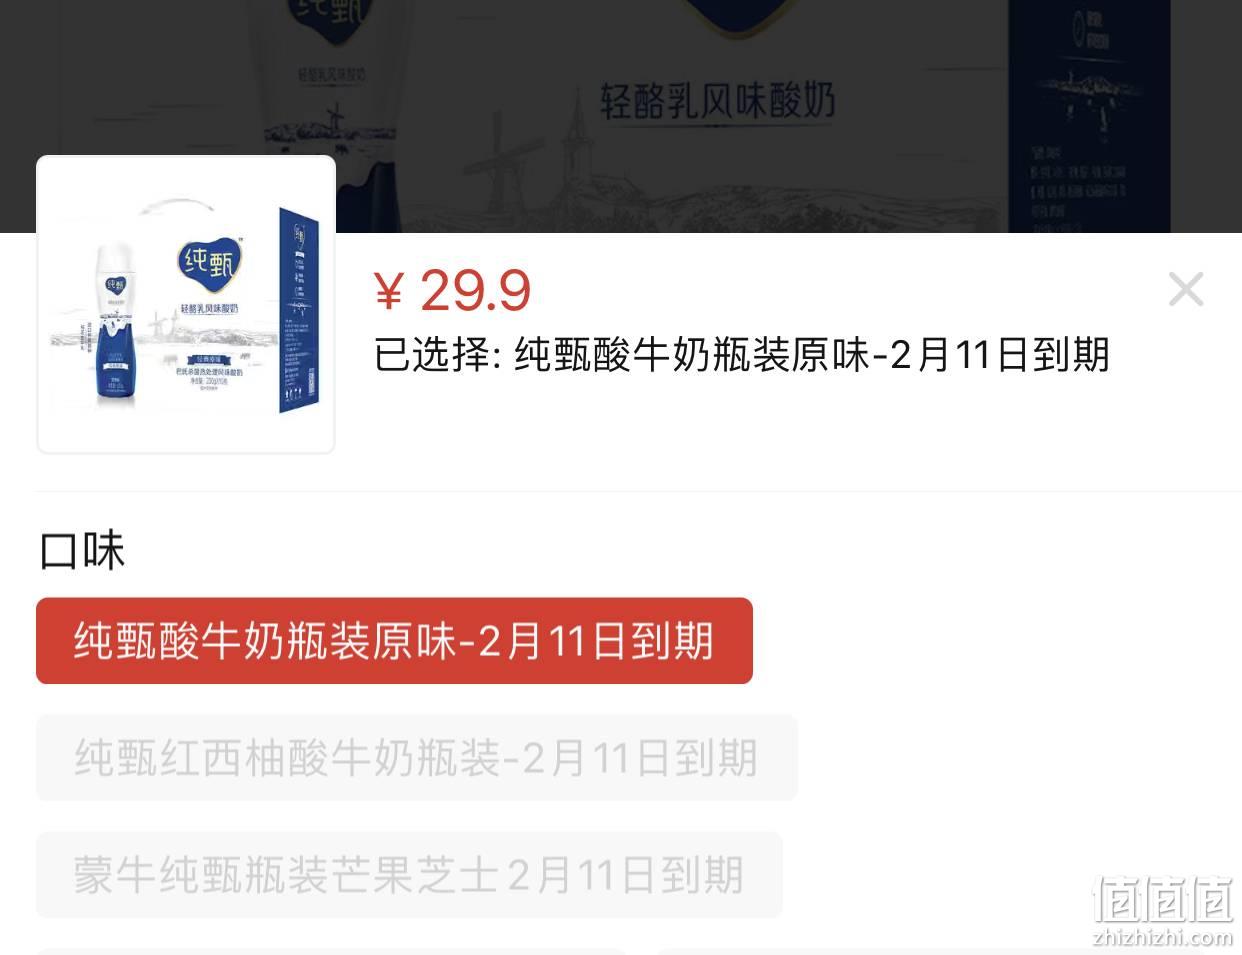This screenshot has width=1242, height=955.
Task: Click the ¥29.9 price text
Action: pos(452,290)
